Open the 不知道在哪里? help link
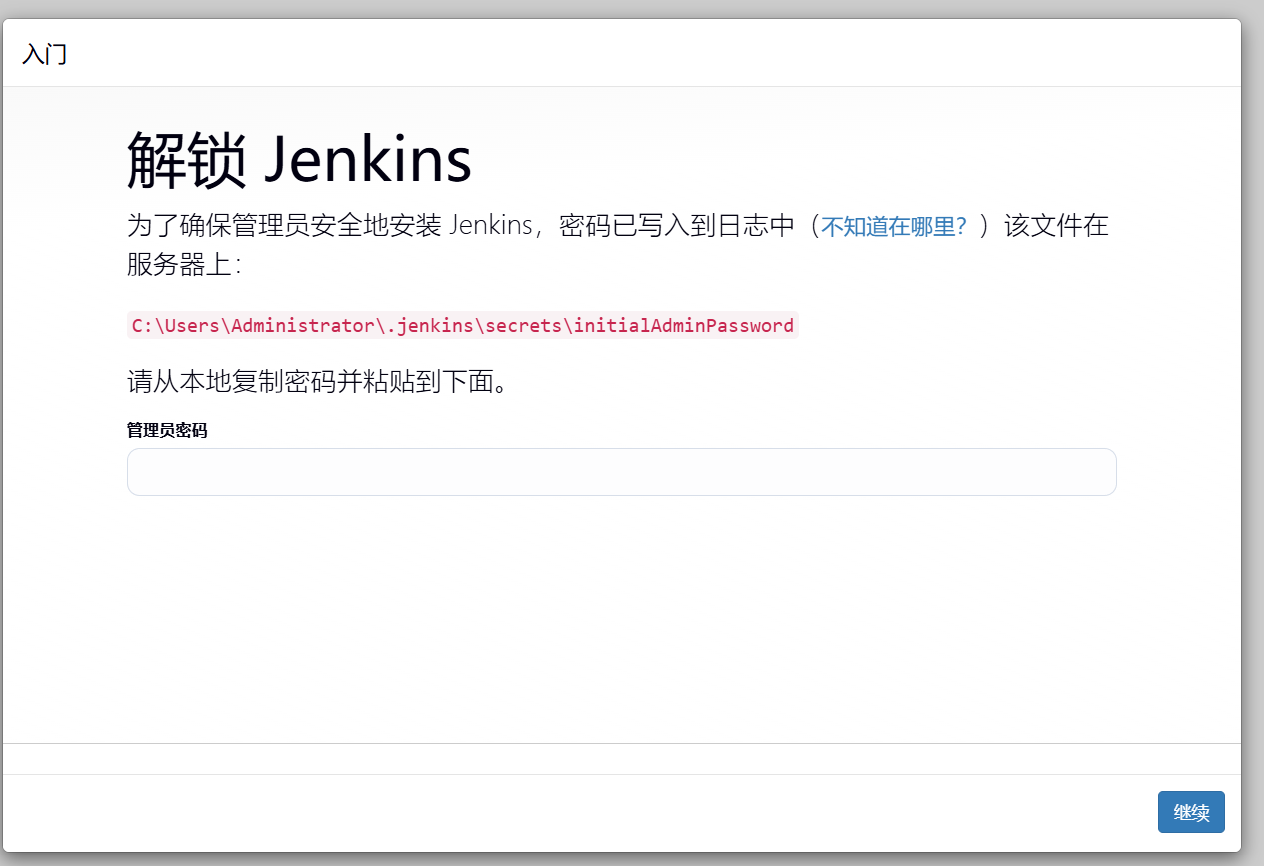The height and width of the screenshot is (866, 1264). point(894,226)
